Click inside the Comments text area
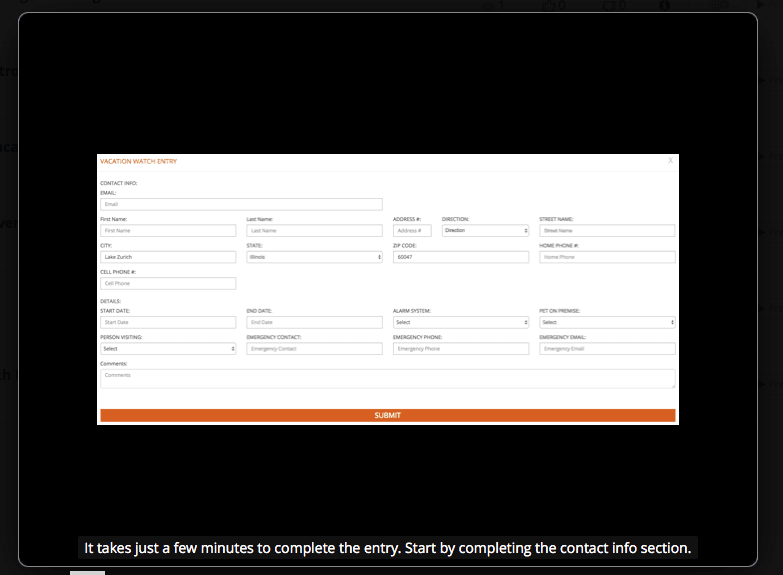 [x=387, y=378]
